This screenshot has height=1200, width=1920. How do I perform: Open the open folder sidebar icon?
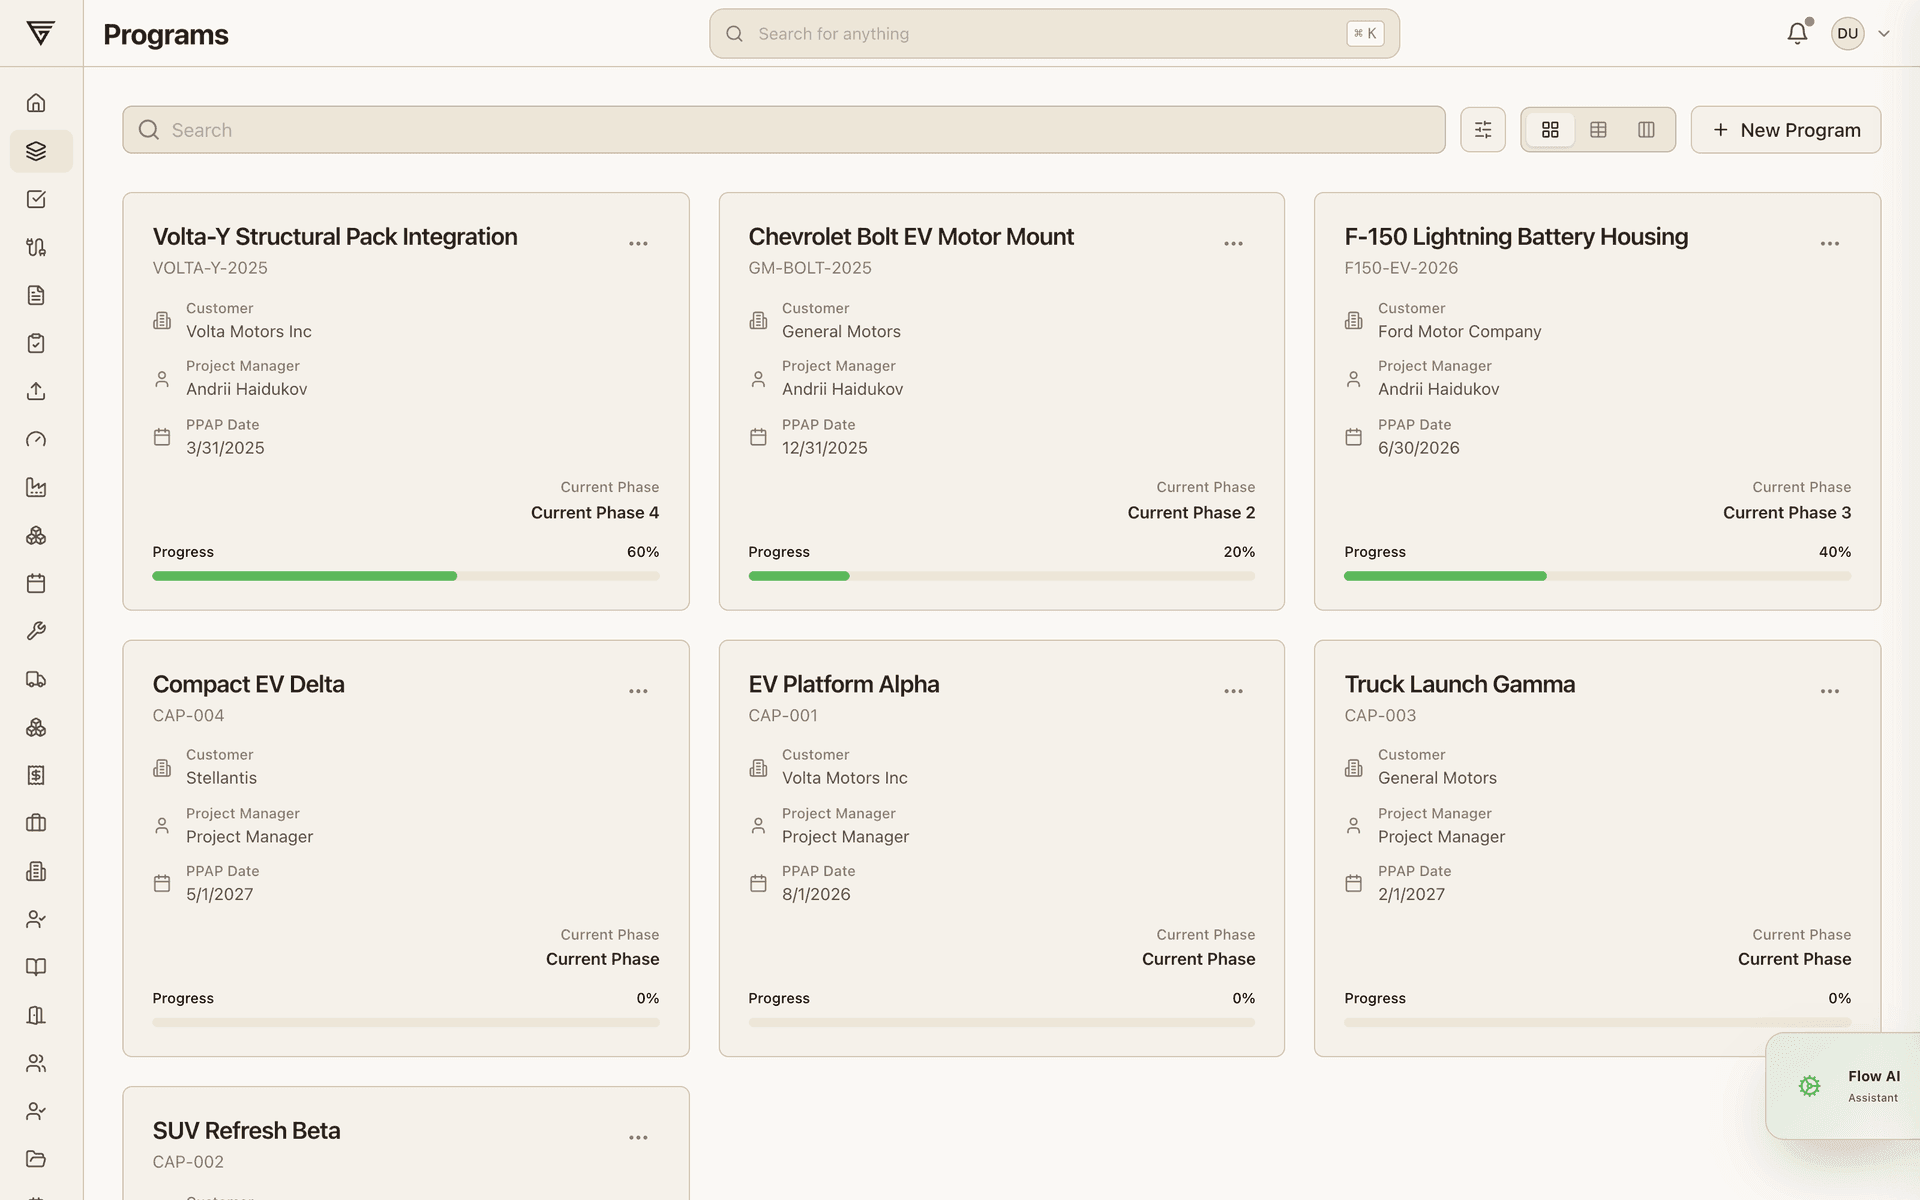coord(36,1159)
